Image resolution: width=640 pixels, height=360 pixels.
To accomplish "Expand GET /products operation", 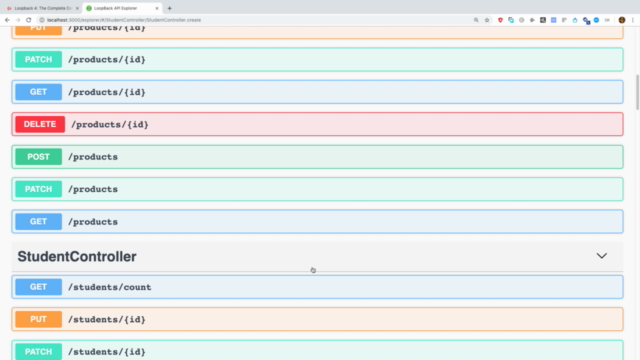I will tap(317, 222).
